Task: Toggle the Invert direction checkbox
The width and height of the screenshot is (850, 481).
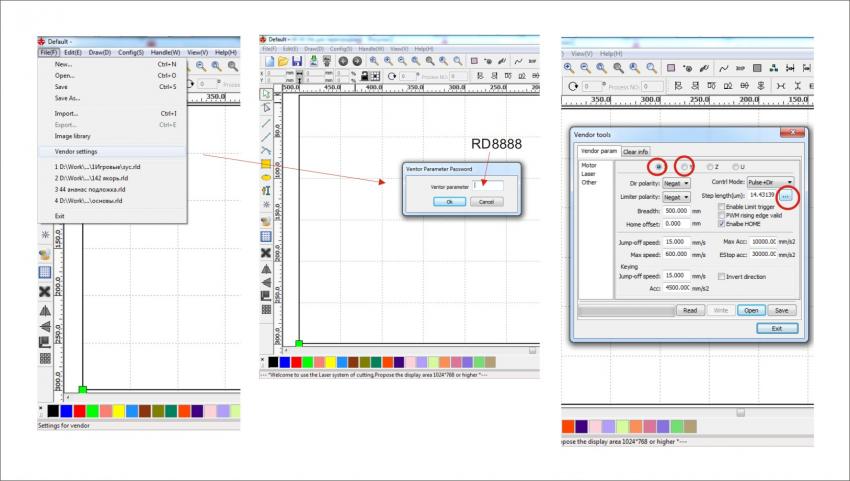Action: (x=722, y=276)
